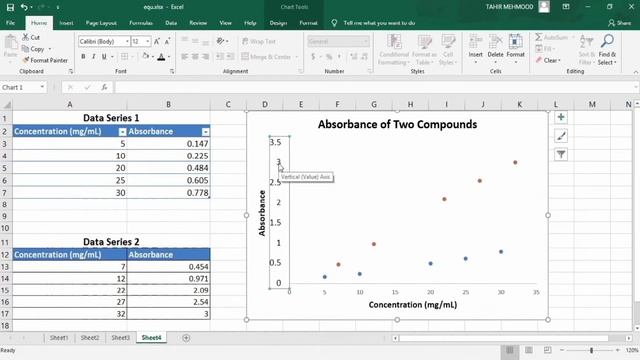Click Chart Elements plus button

pyautogui.click(x=561, y=118)
